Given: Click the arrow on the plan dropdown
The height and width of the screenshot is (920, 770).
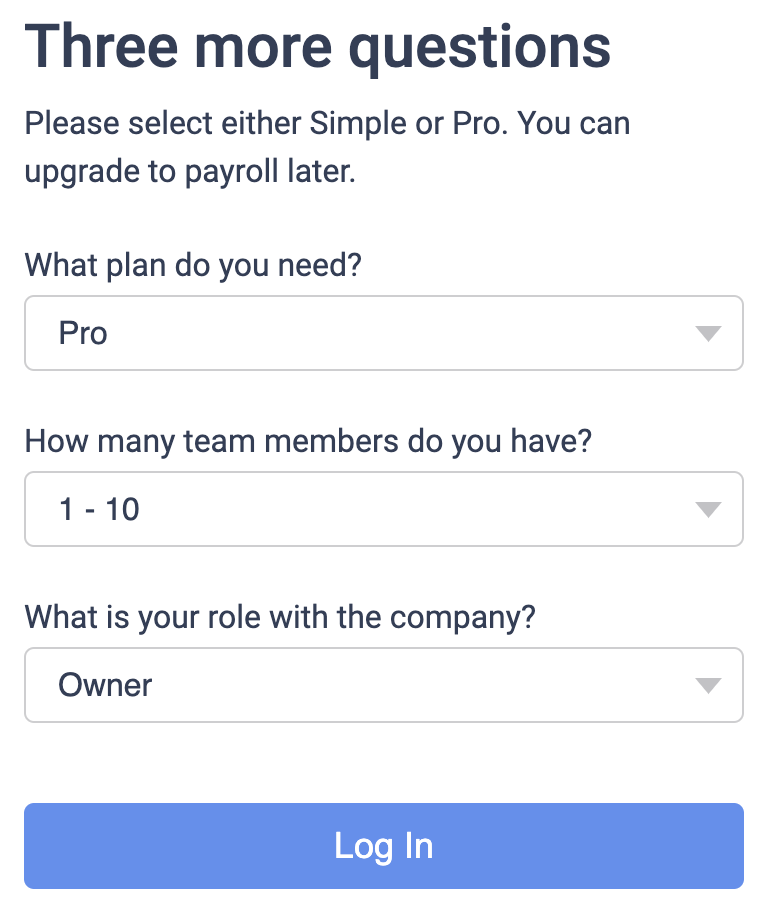Looking at the screenshot, I should (x=708, y=334).
